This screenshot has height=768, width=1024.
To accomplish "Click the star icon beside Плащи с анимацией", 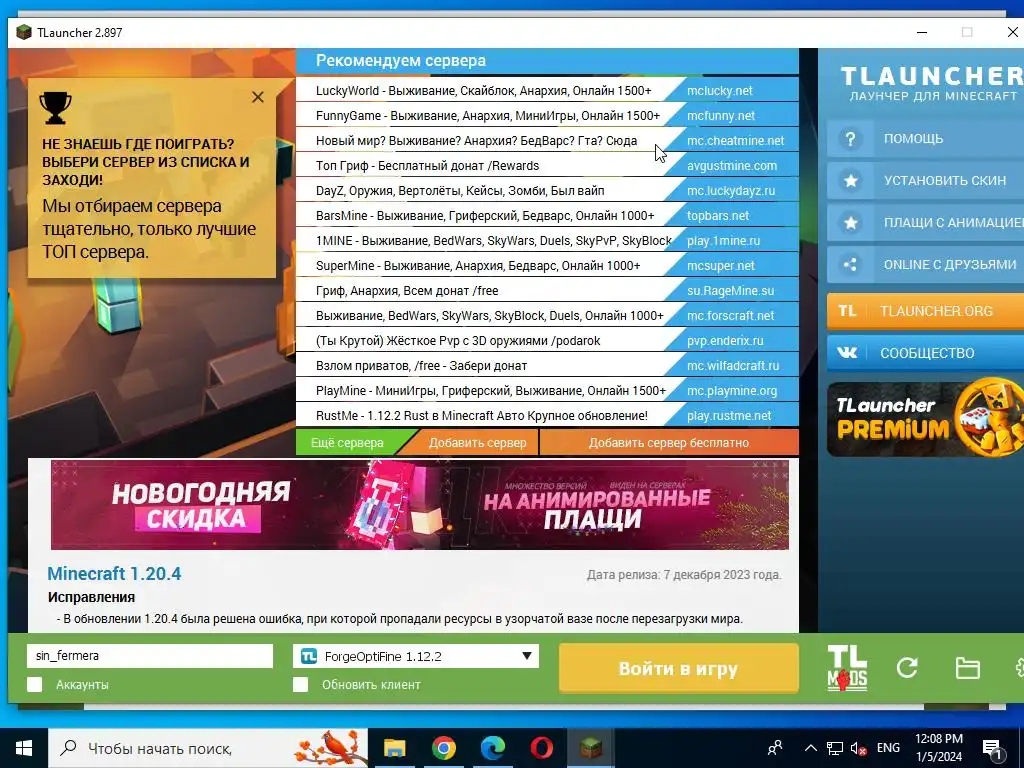I will tap(850, 223).
